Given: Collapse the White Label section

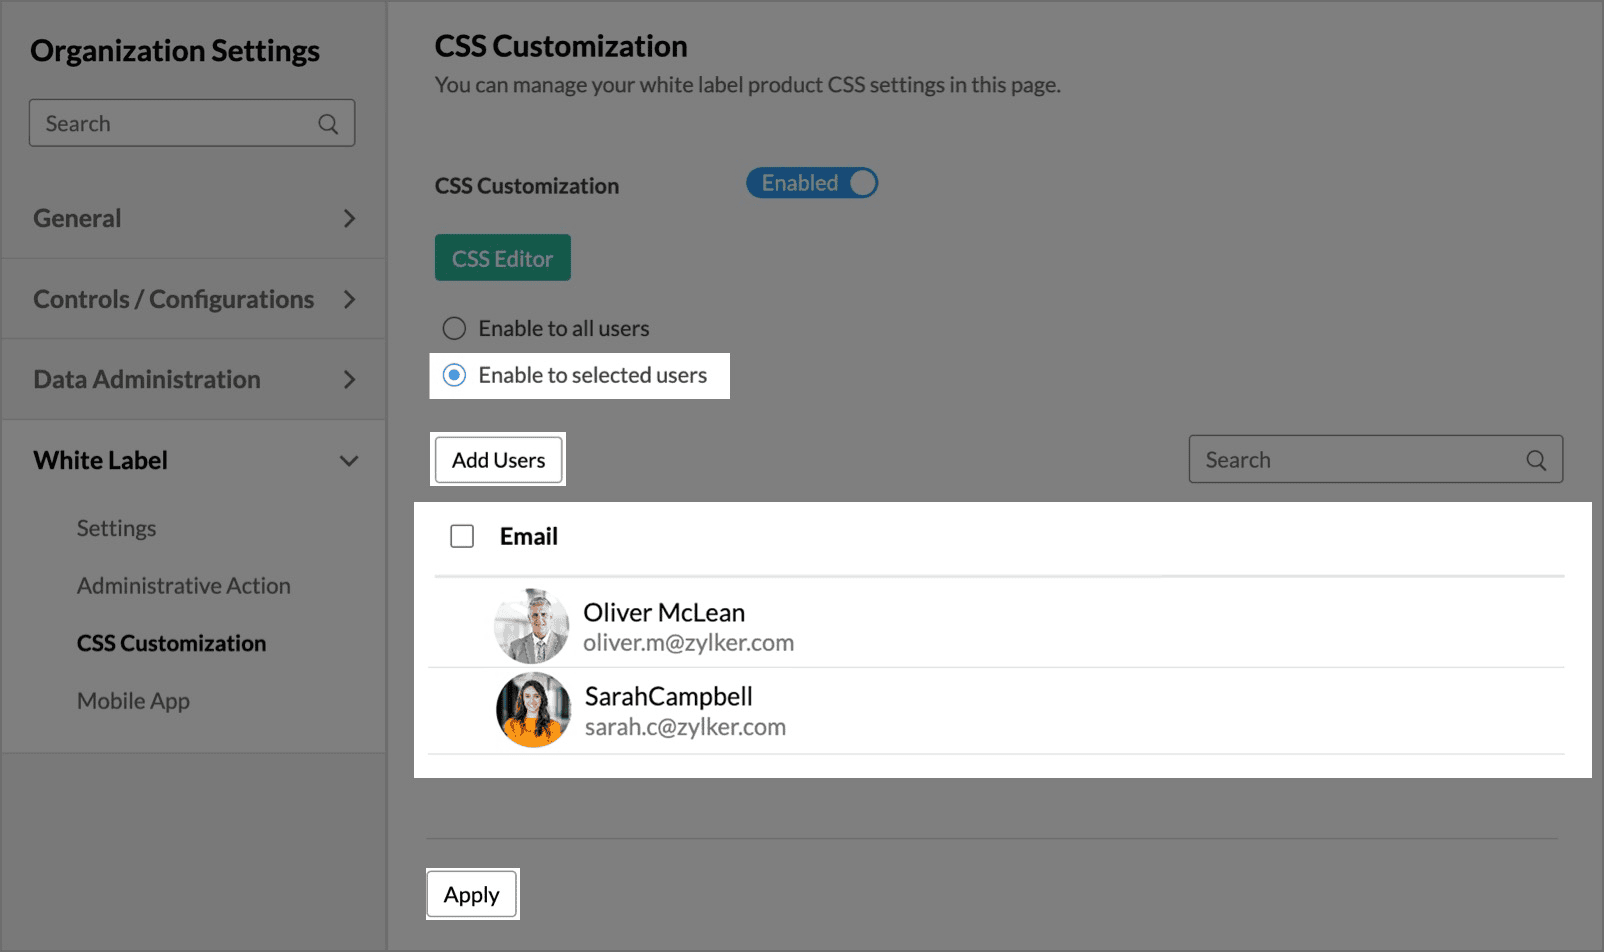Looking at the screenshot, I should point(349,461).
